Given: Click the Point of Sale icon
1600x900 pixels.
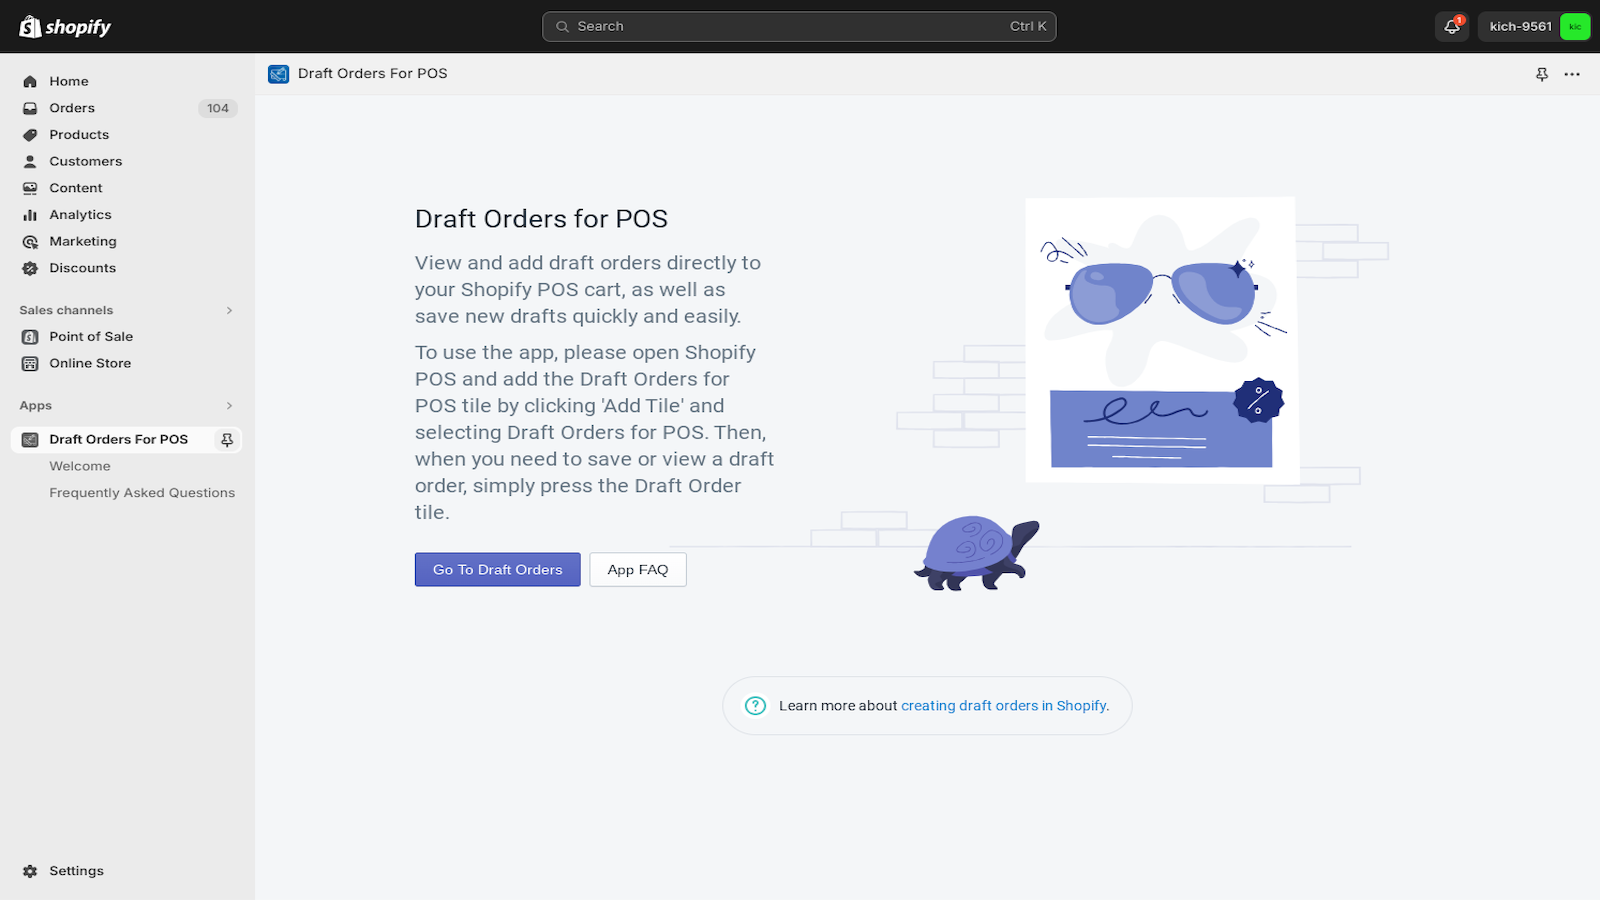Looking at the screenshot, I should point(30,337).
